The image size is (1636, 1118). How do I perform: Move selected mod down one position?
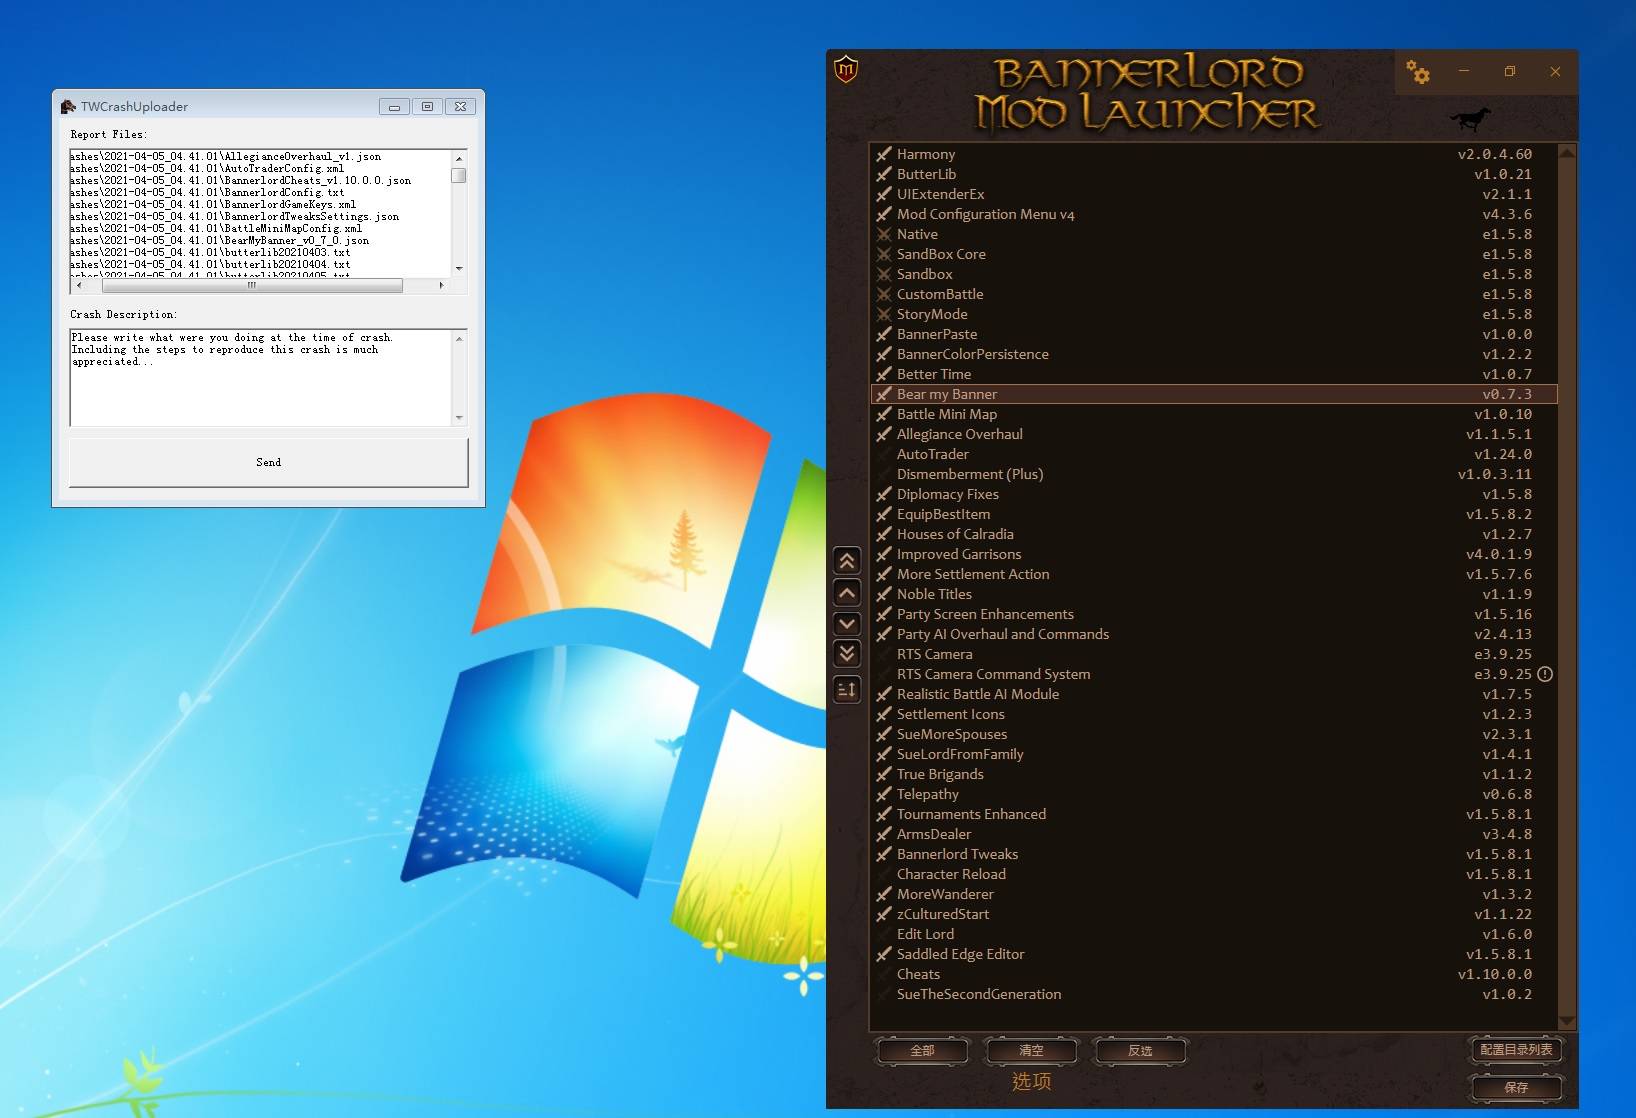coord(847,624)
